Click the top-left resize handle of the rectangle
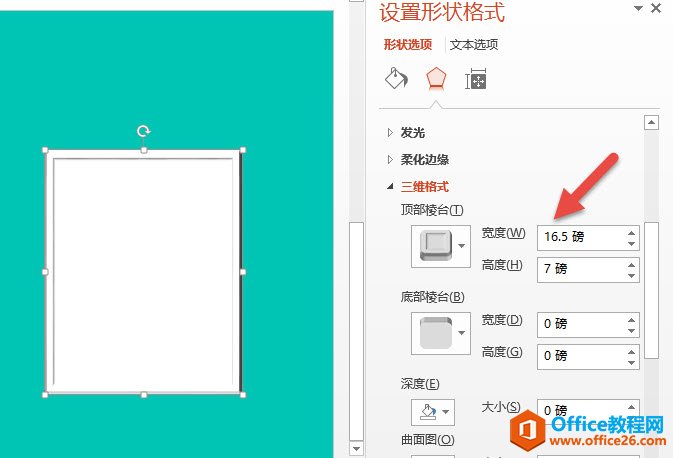Viewport: 673px width, 458px height. point(45,150)
